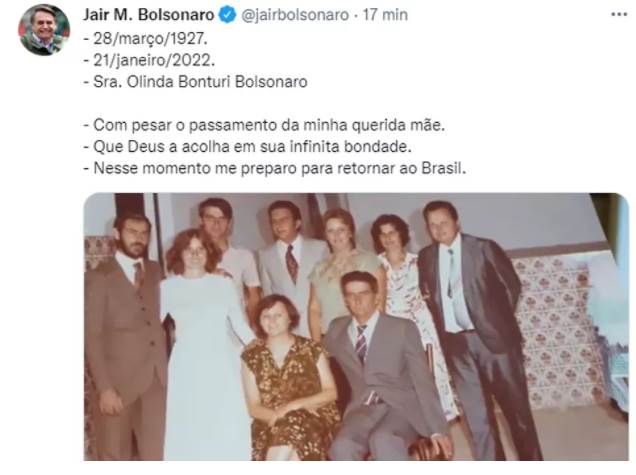Open the attached family photo
Viewport: 636px width, 475px height.
(356, 327)
